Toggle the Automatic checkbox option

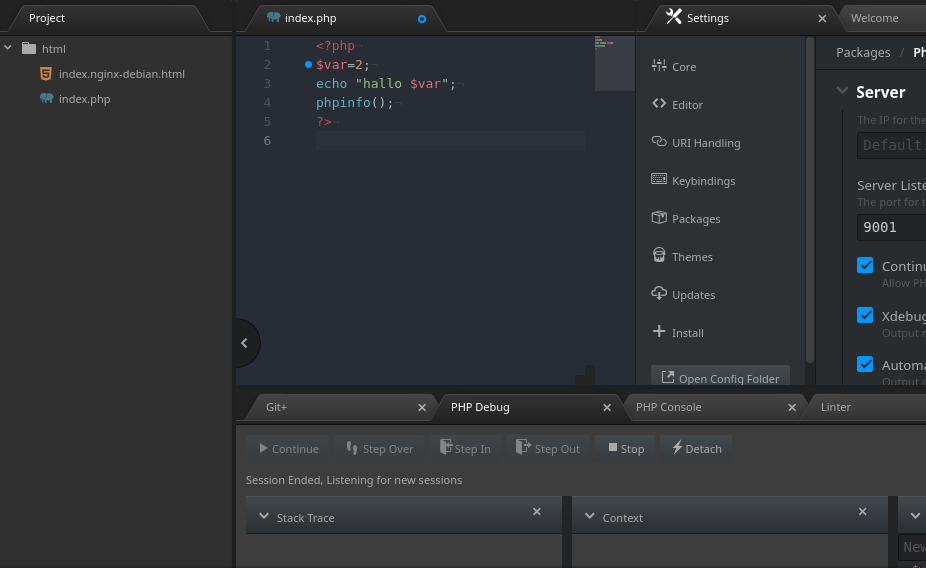tap(865, 364)
